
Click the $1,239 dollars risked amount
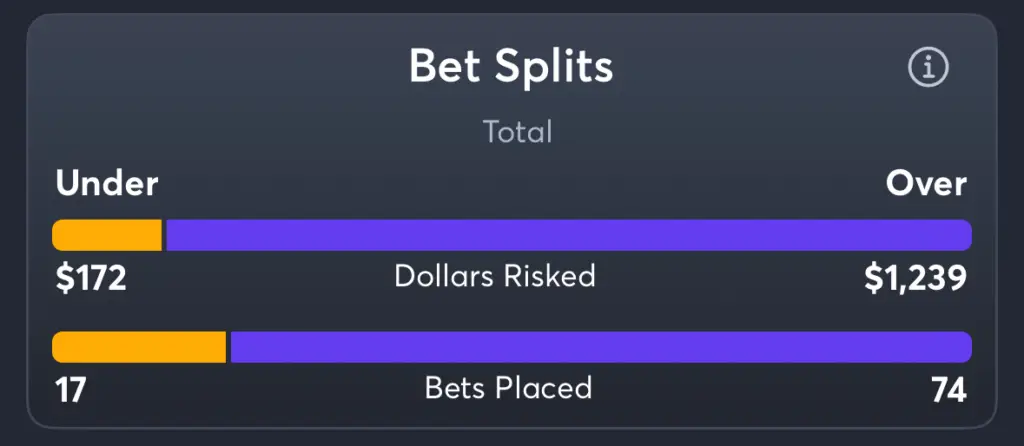916,279
